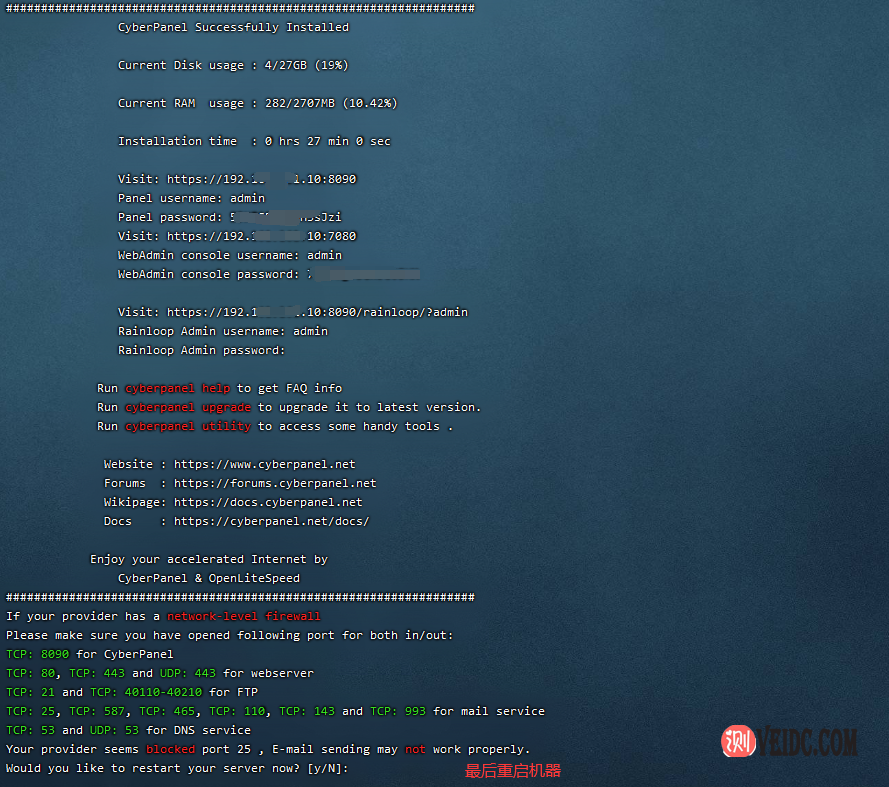This screenshot has width=889, height=787.
Task: Click the red 'blocked' word
Action: [170, 749]
